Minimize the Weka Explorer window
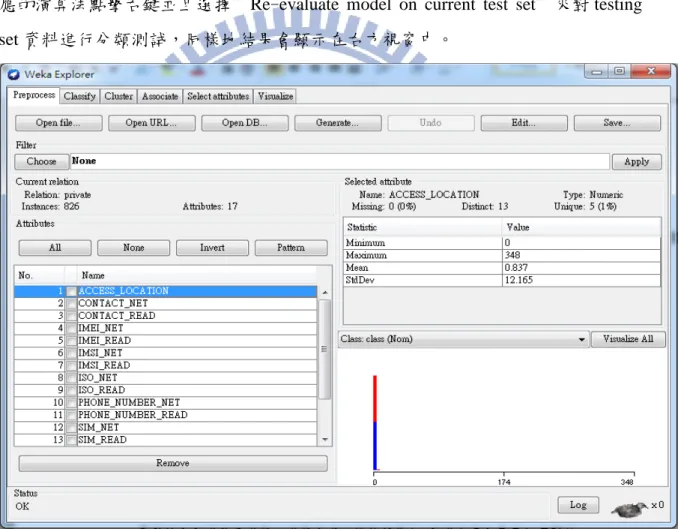This screenshot has height=529, width=678. pyautogui.click(x=597, y=71)
